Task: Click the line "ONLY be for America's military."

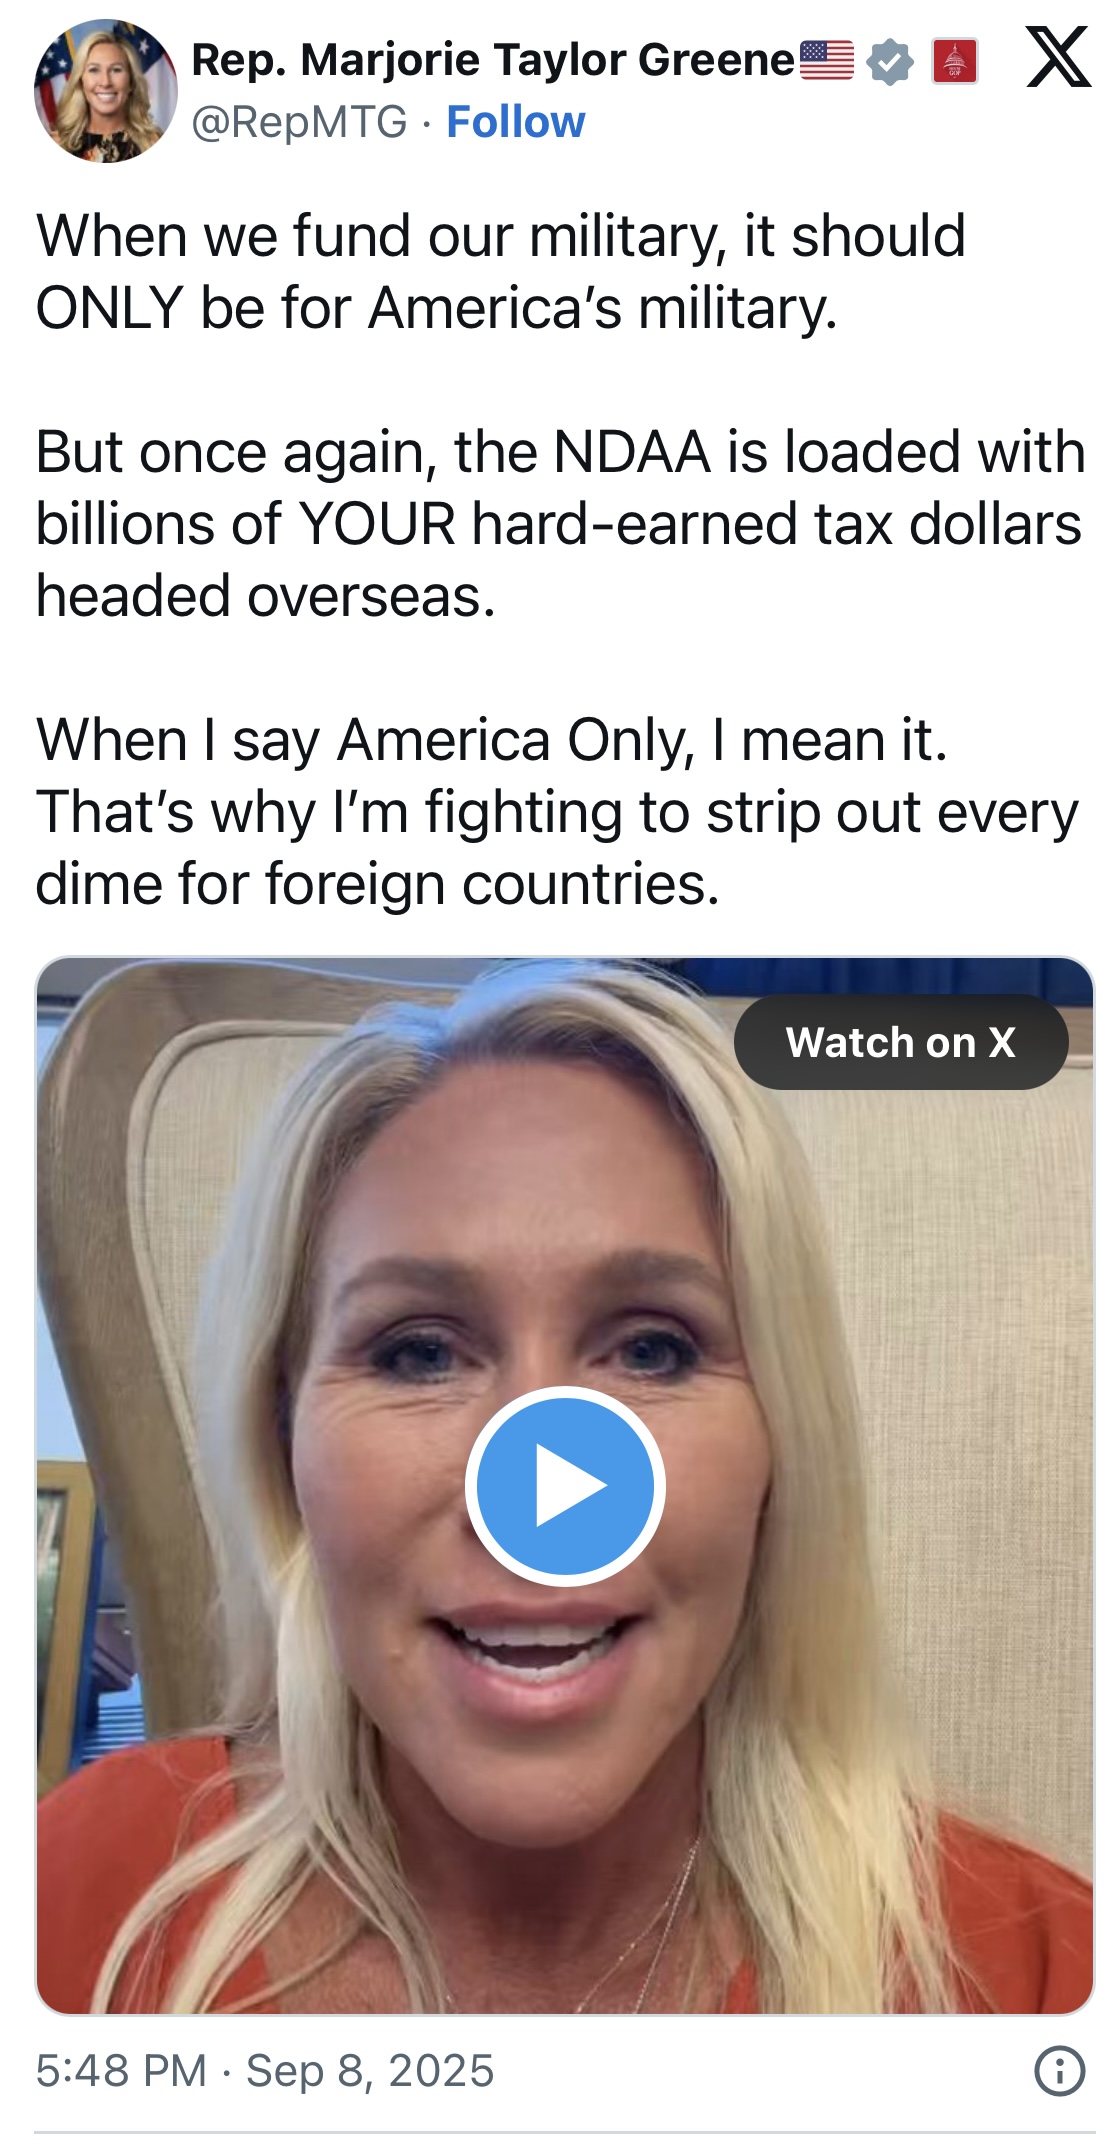Action: [437, 308]
